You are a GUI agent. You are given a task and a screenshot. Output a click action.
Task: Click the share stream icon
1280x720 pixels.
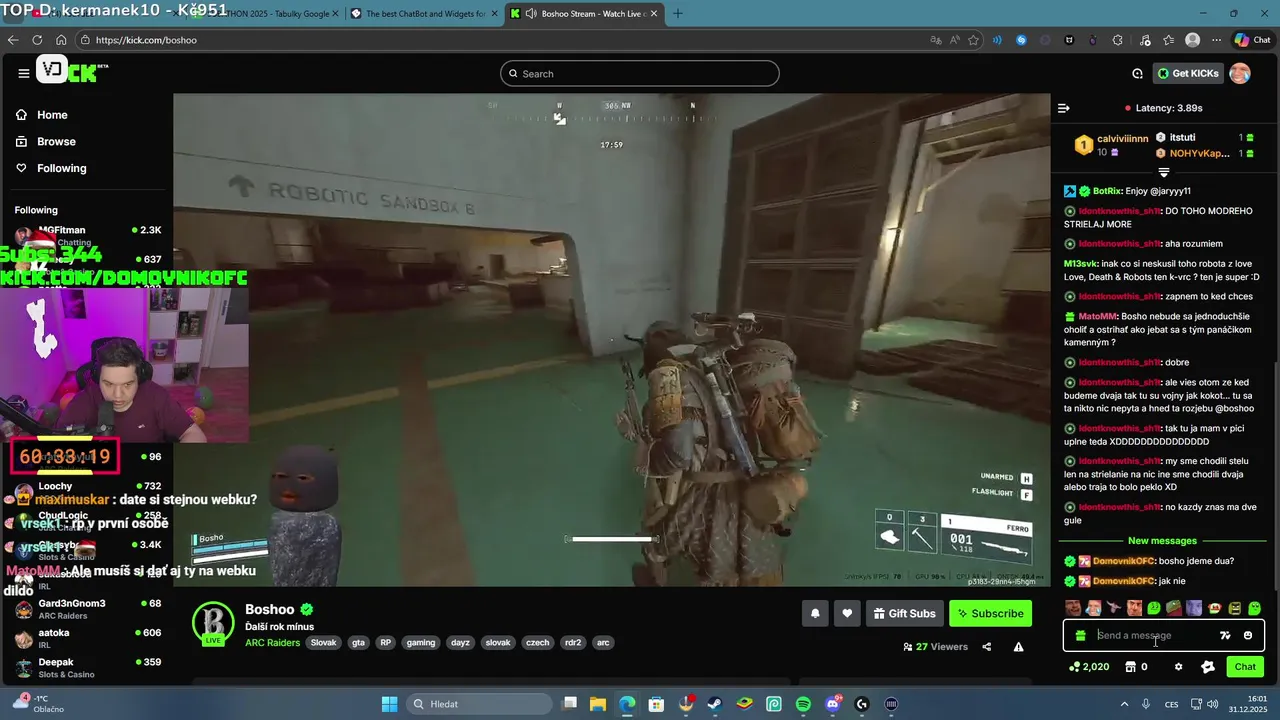coord(986,647)
